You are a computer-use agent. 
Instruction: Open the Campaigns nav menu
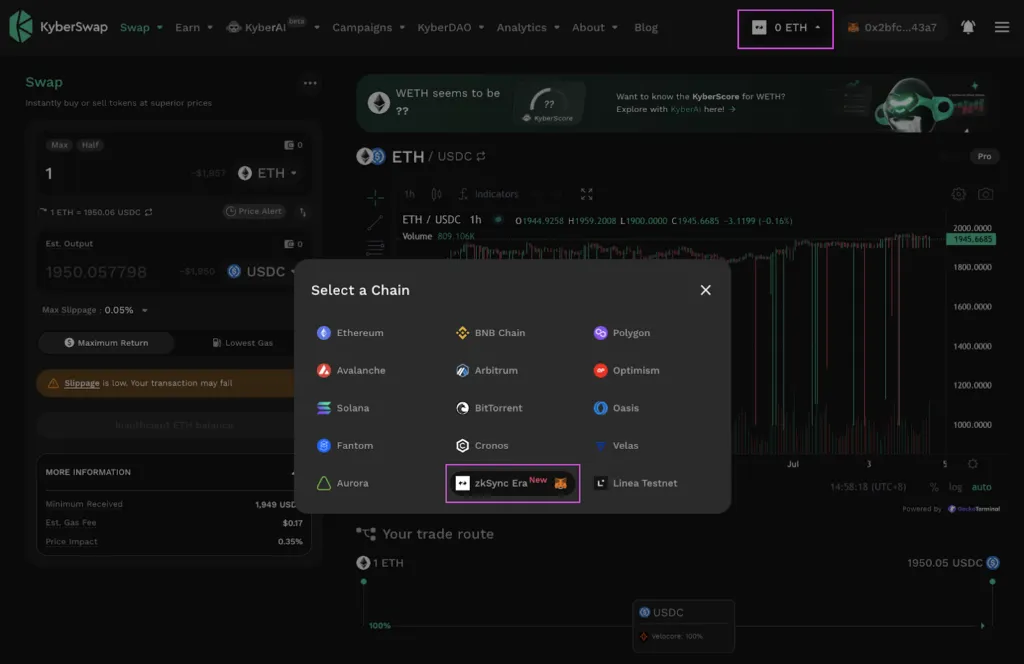[368, 27]
